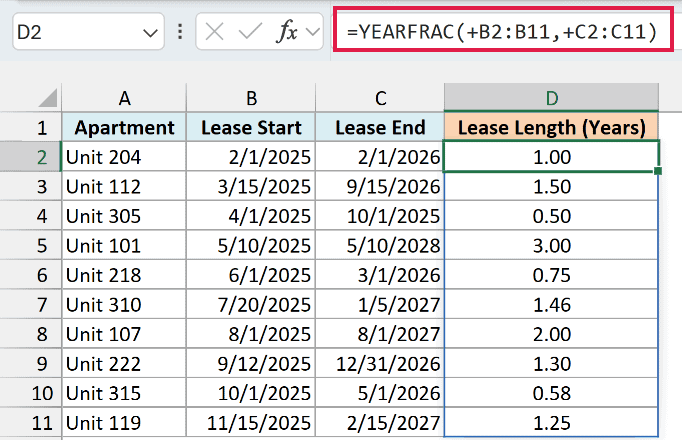Image resolution: width=682 pixels, height=440 pixels.
Task: Select cell containing Unit 222
Action: [x=124, y=363]
